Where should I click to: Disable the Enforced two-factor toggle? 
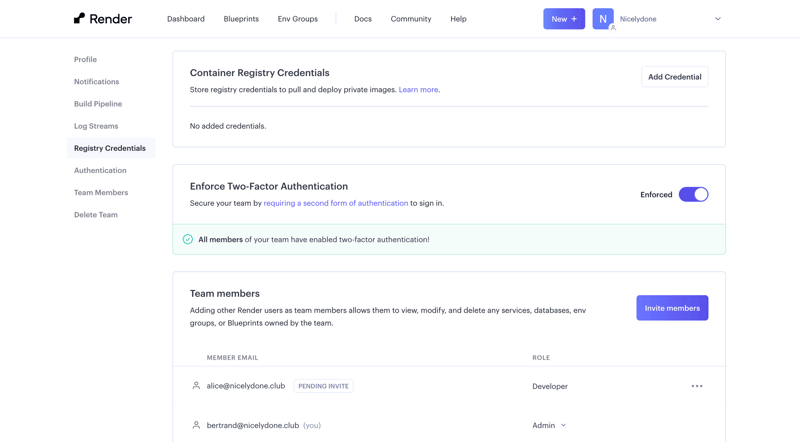click(693, 194)
